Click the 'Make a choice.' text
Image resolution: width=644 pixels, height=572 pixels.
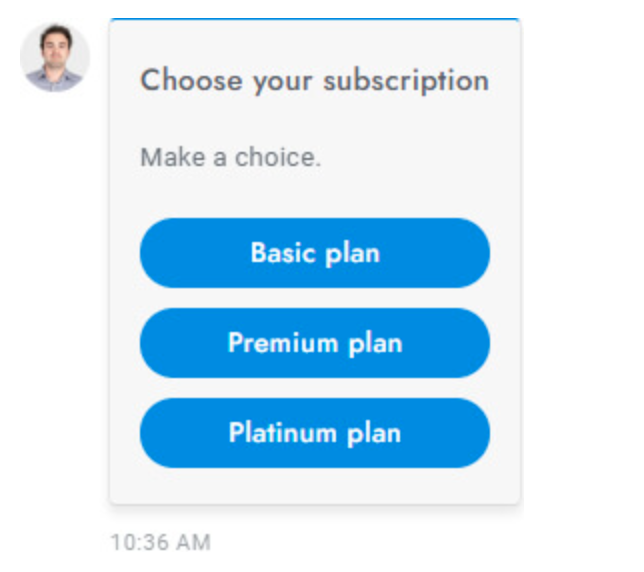[x=230, y=157]
